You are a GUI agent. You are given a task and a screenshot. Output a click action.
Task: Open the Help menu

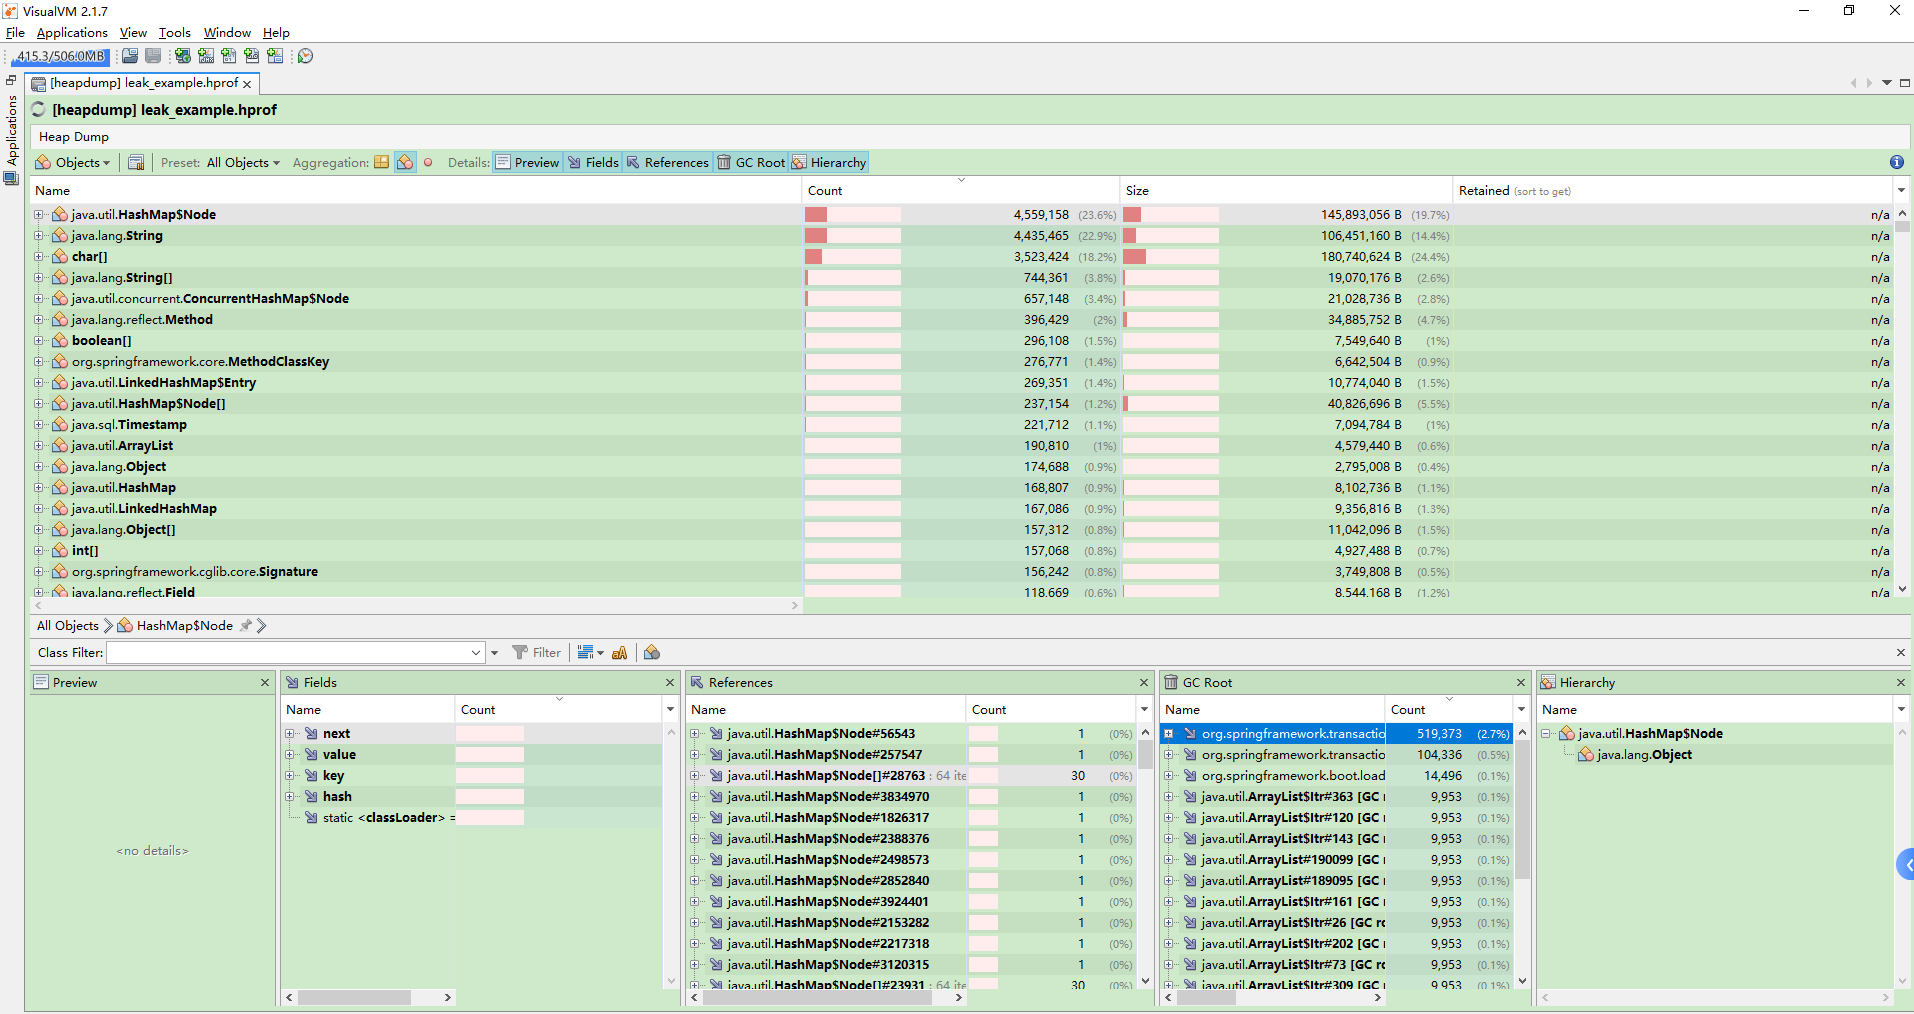pos(276,33)
